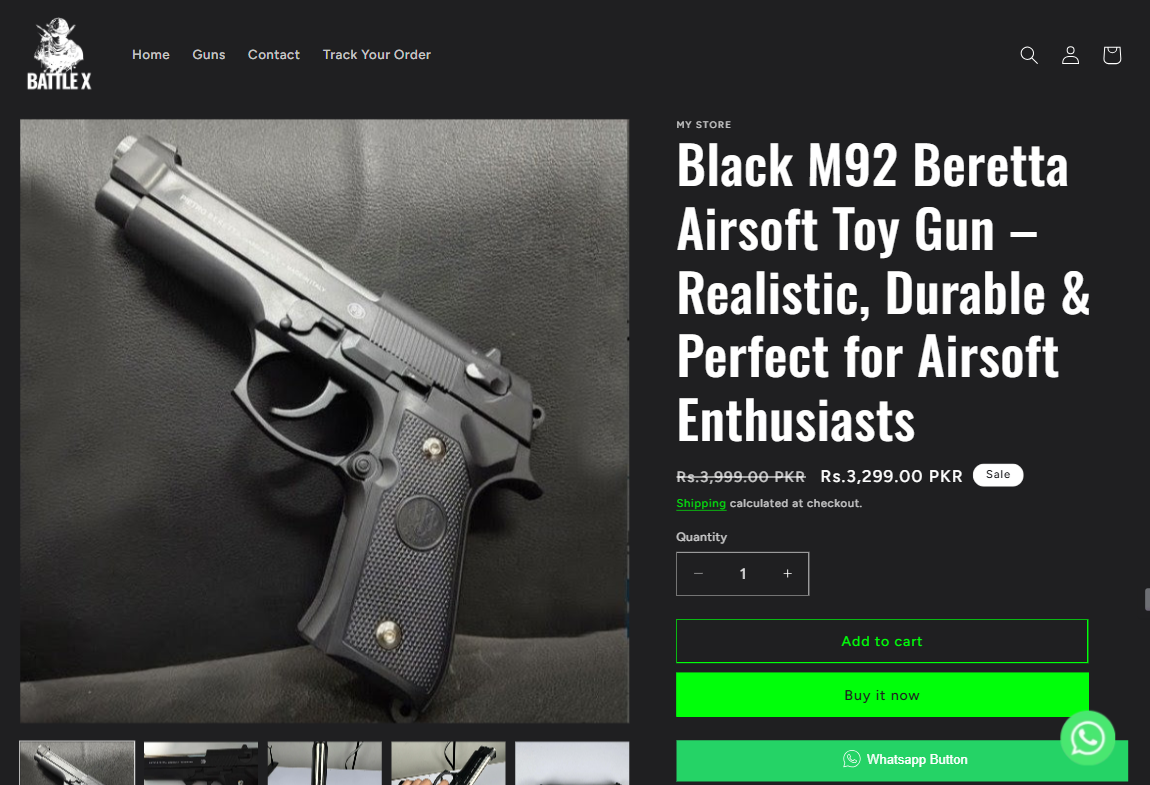Open the shopping cart icon

(x=1112, y=55)
